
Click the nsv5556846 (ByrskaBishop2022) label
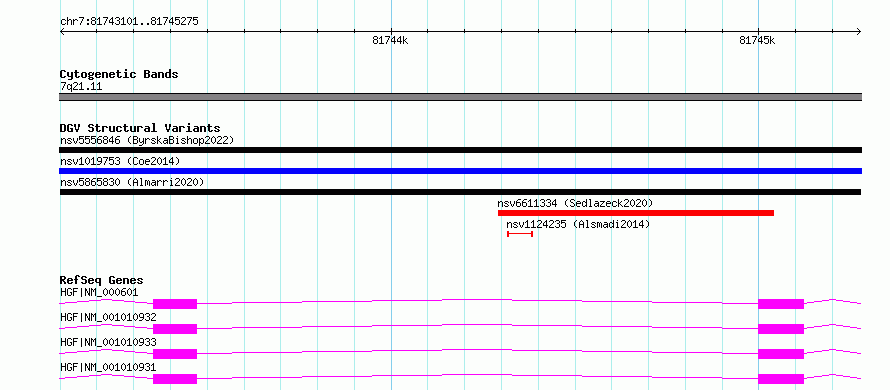click(147, 140)
